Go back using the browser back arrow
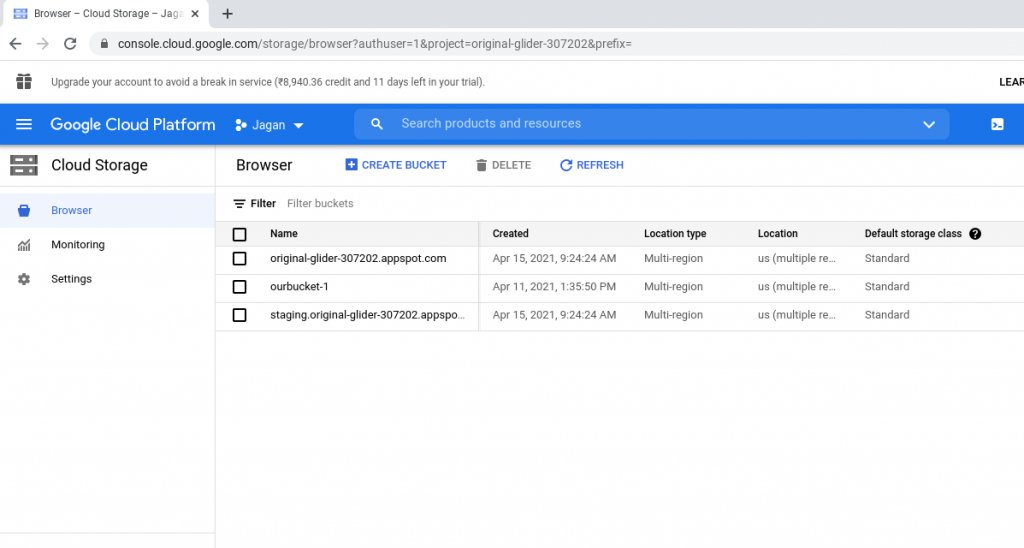 pyautogui.click(x=15, y=44)
